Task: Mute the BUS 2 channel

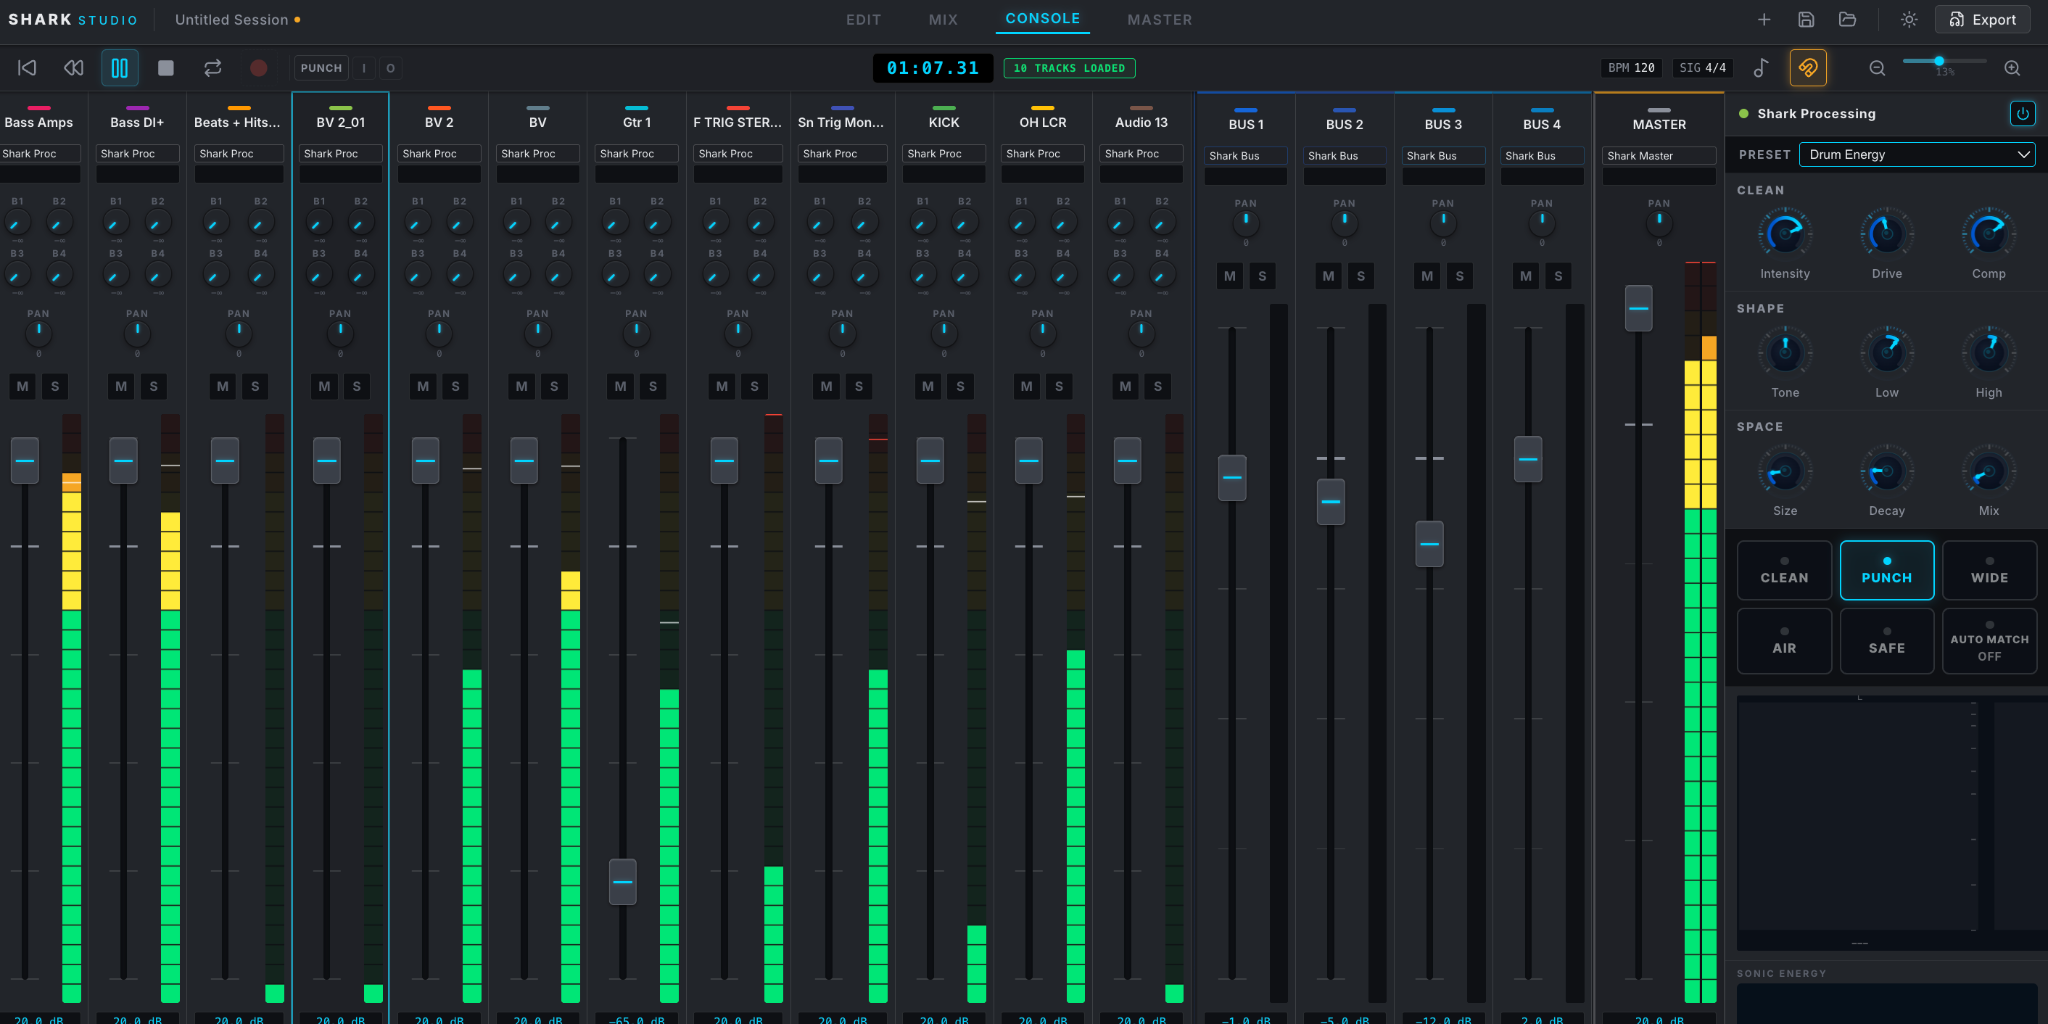Action: 1328,276
